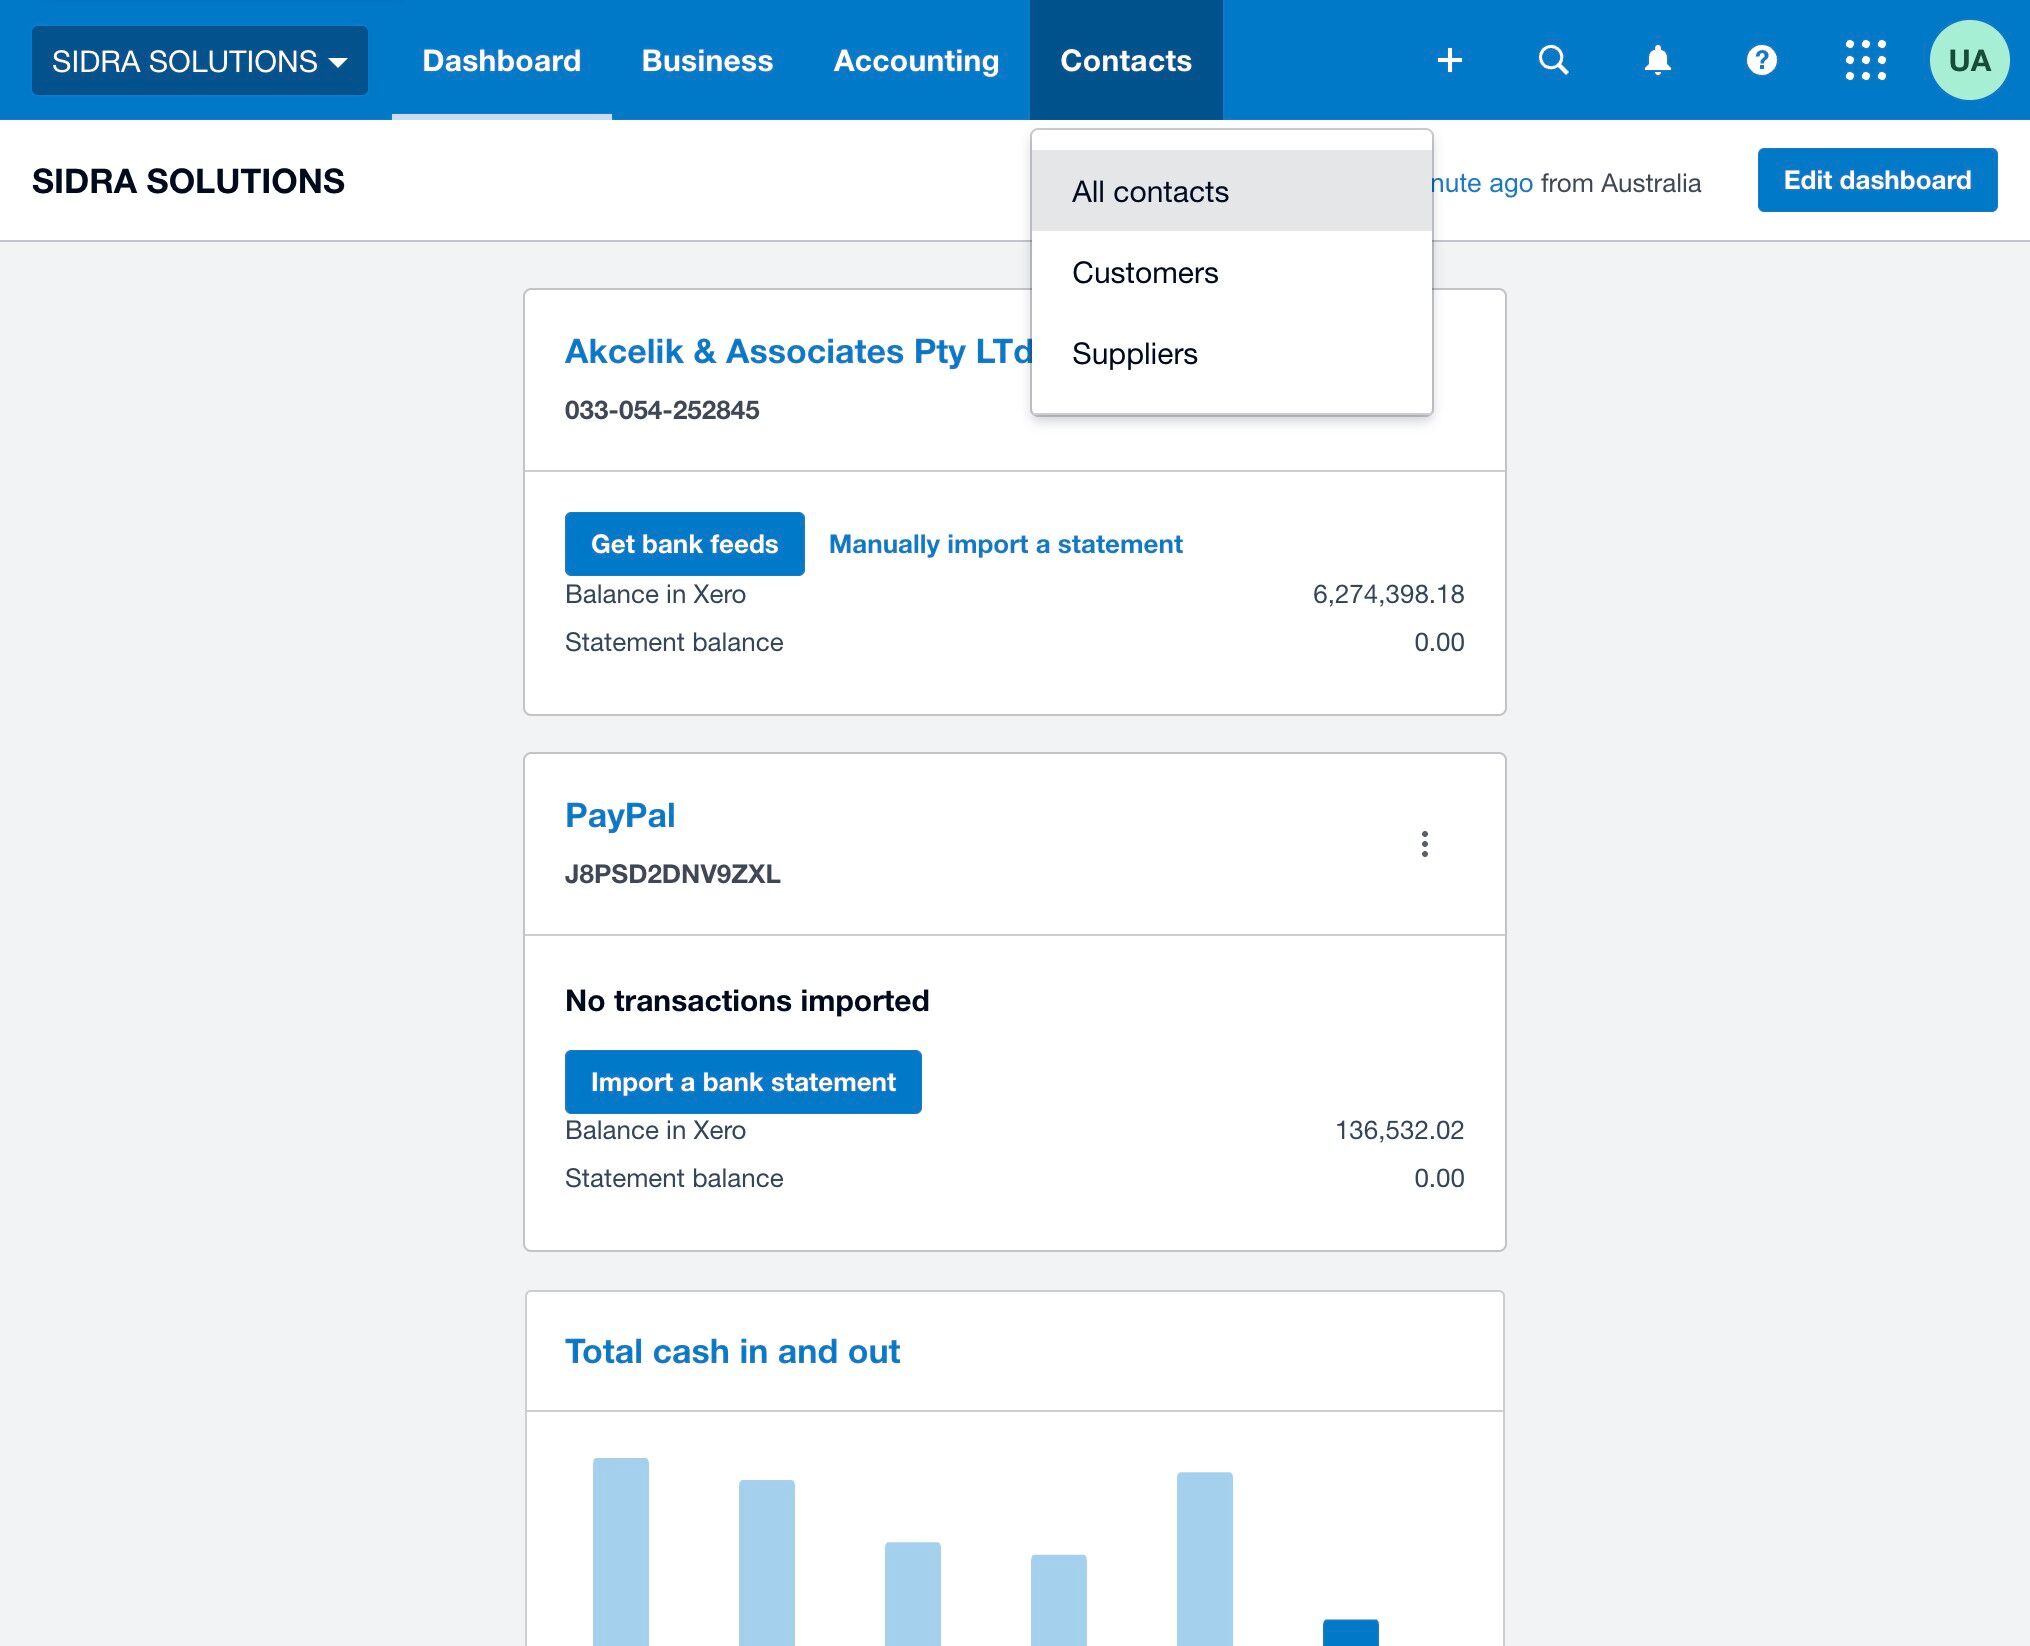Open the Accounting menu
This screenshot has height=1646, width=2030.
[916, 60]
